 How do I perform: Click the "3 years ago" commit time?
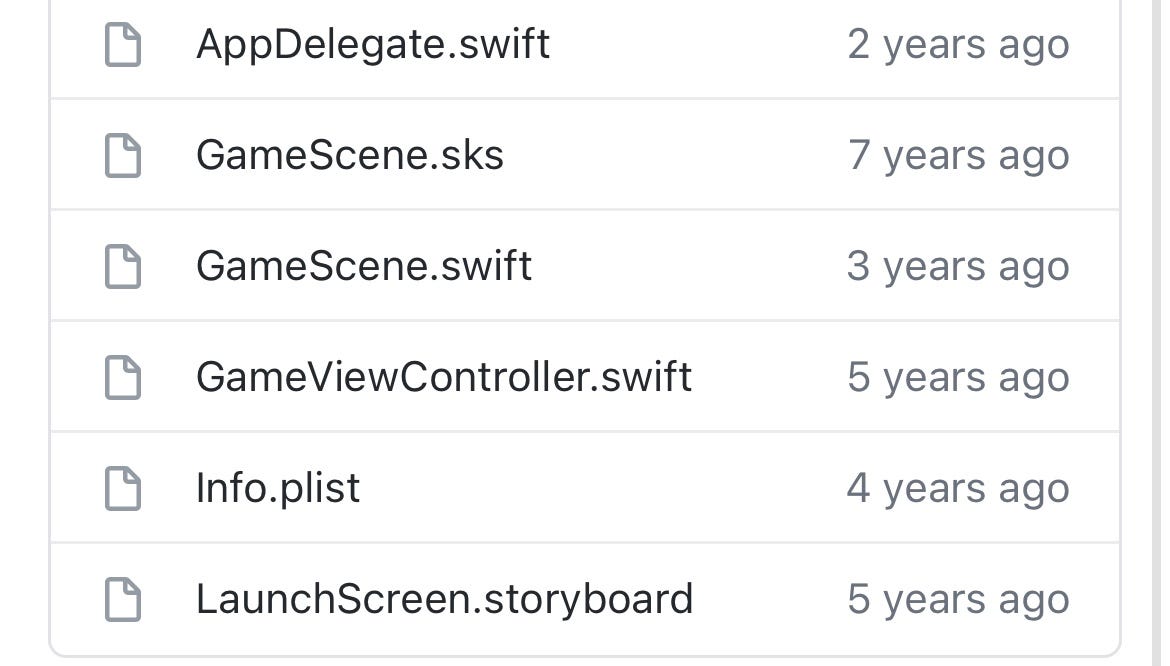[958, 267]
